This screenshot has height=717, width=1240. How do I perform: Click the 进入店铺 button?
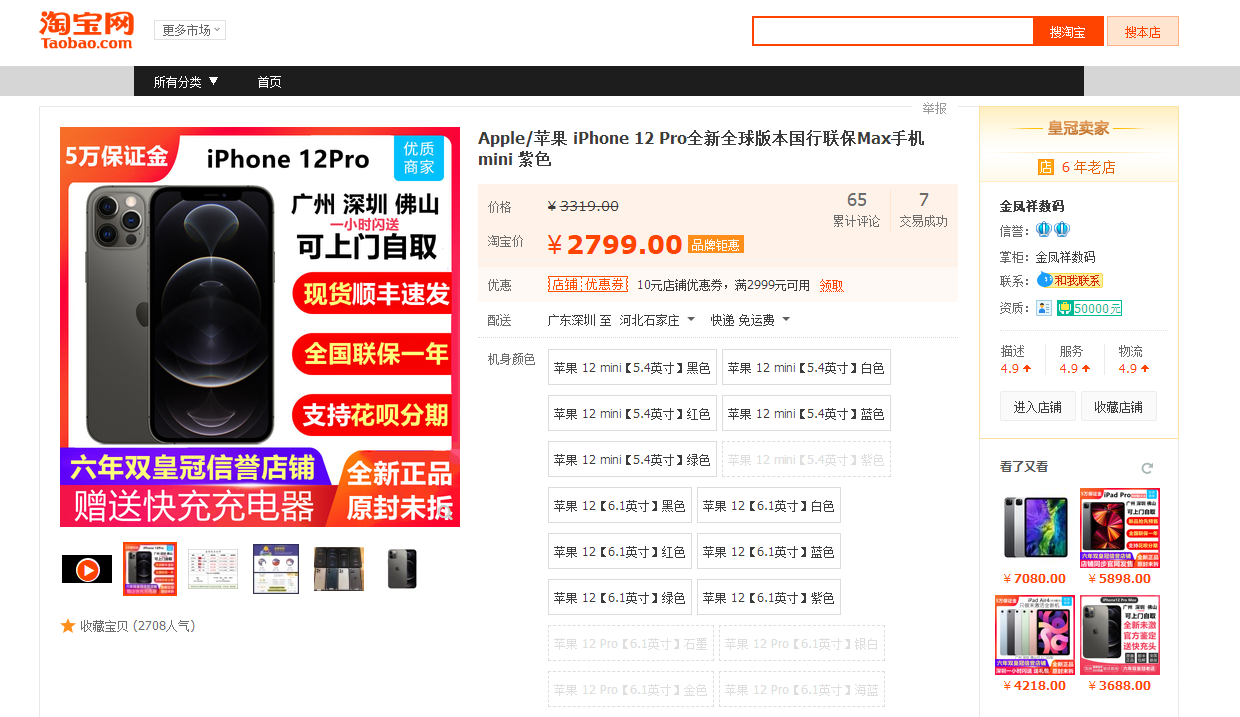pos(1038,406)
